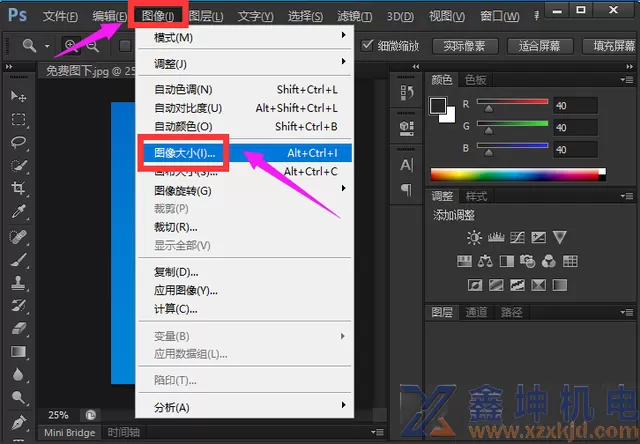Open the layers panel options menu
Viewport: 640px width, 444px height.
coord(627,313)
